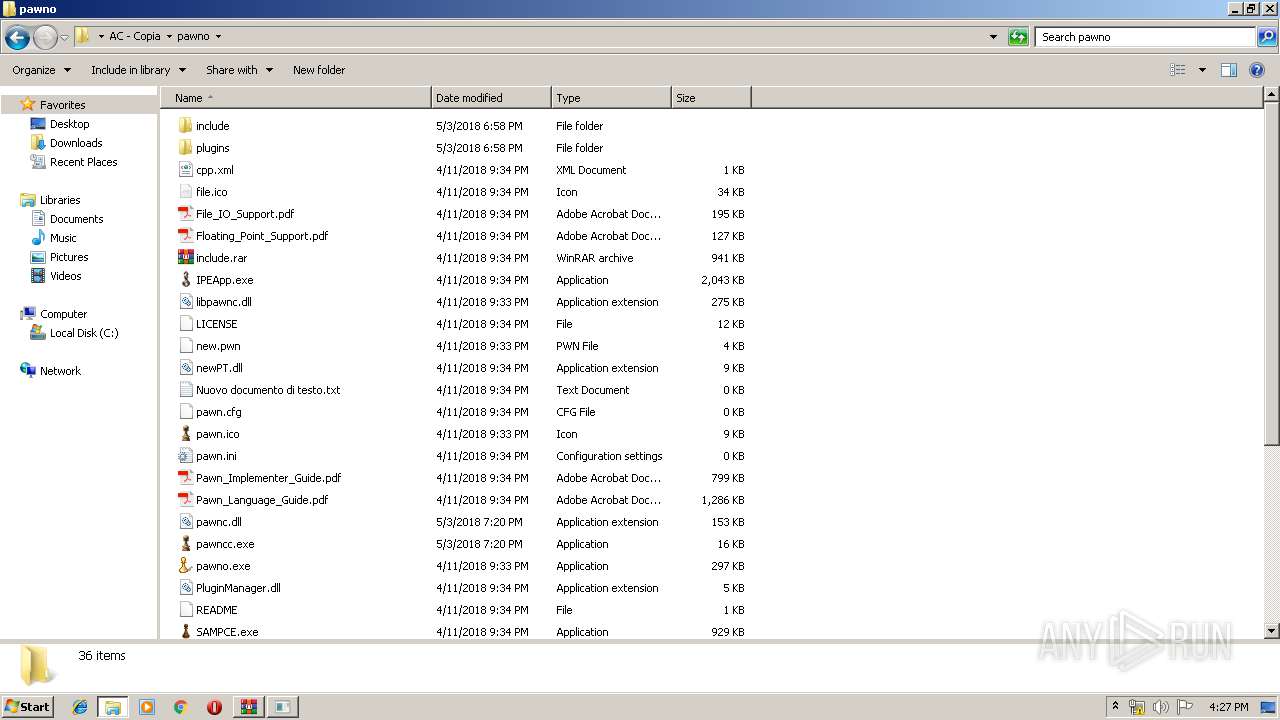Select the README file
The image size is (1280, 720).
point(217,610)
